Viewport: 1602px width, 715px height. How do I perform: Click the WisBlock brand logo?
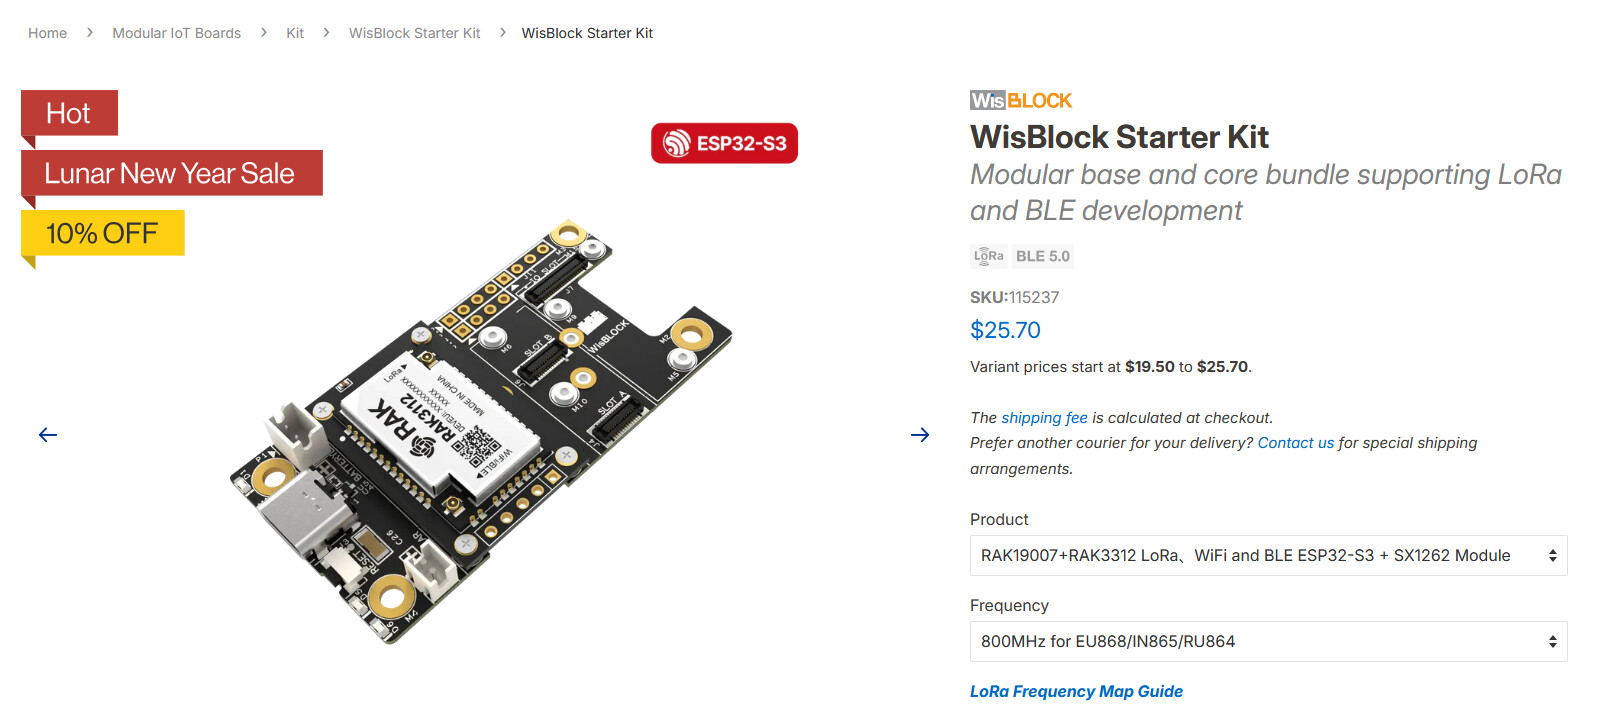pyautogui.click(x=1020, y=101)
